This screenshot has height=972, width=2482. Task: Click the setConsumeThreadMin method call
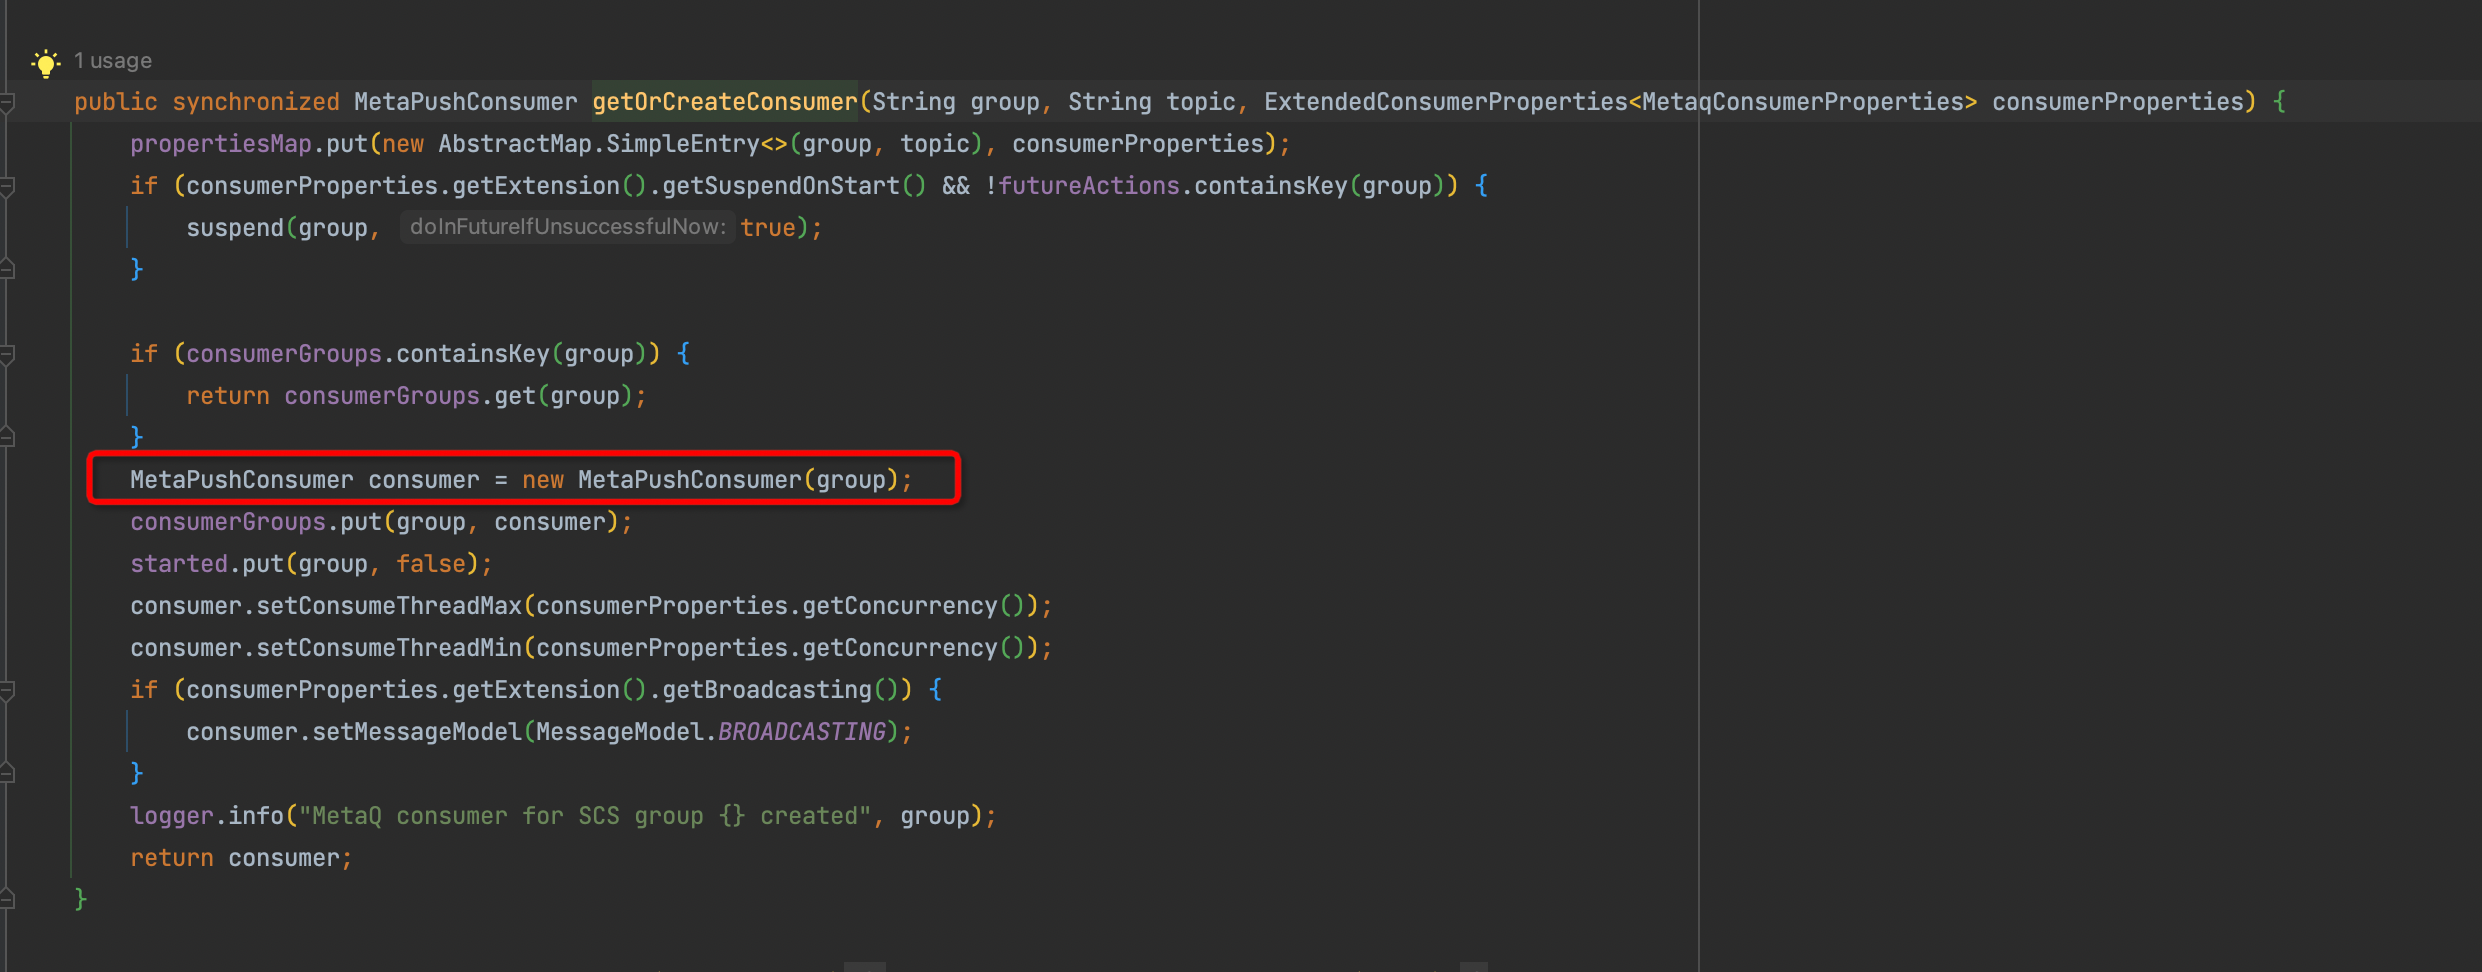(x=389, y=648)
